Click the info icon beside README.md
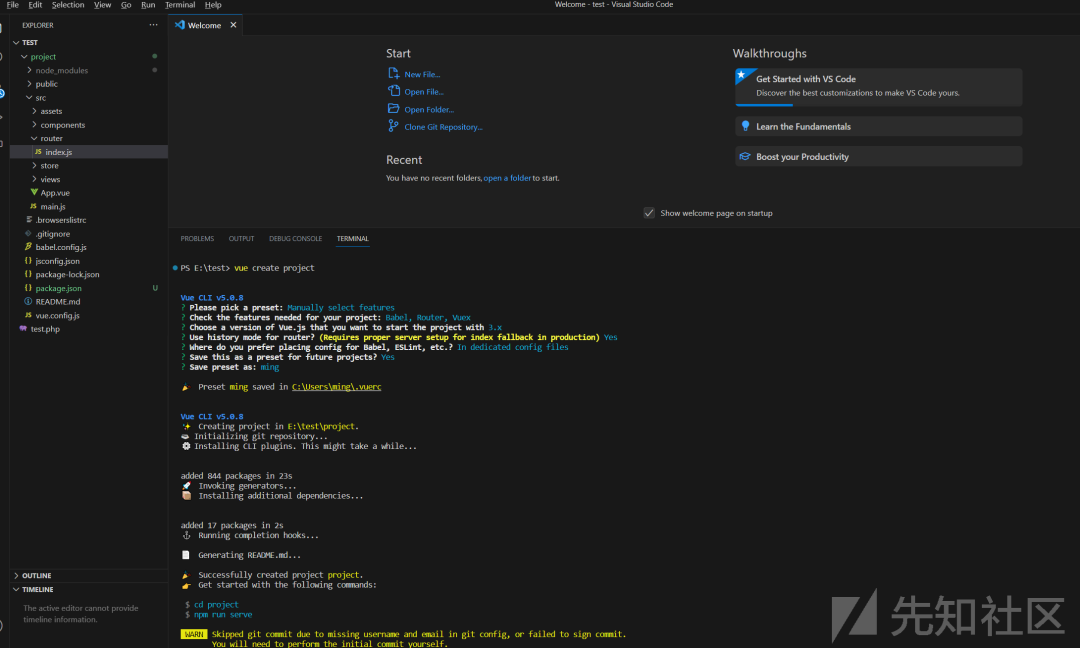 (x=28, y=301)
